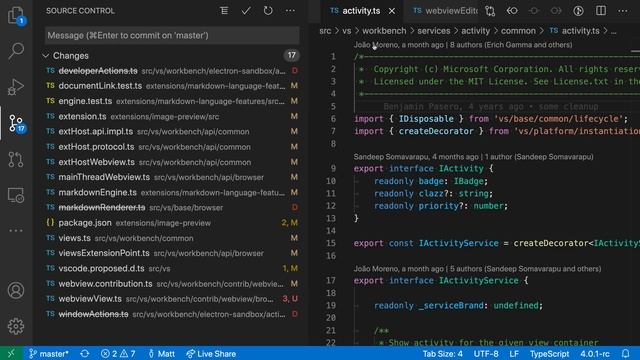Open deleted markdownRenderer.ts entry
The height and width of the screenshot is (360, 640).
pos(171,207)
